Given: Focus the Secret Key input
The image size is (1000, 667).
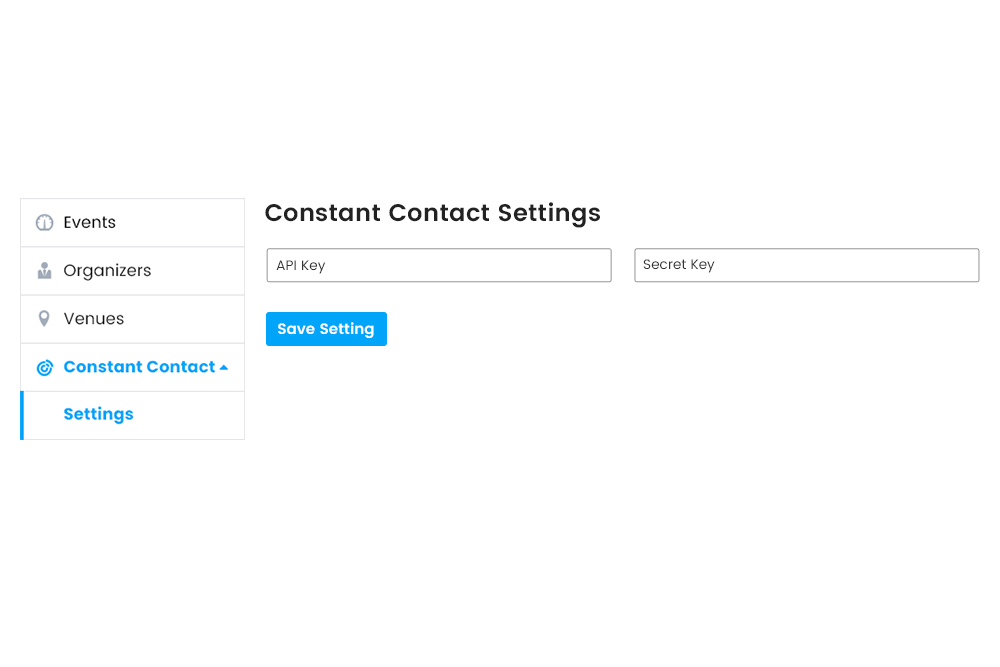Looking at the screenshot, I should pyautogui.click(x=806, y=265).
